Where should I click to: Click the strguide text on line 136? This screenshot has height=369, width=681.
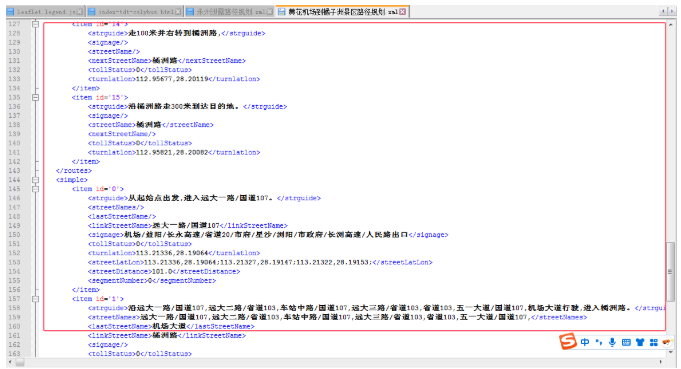[x=184, y=106]
